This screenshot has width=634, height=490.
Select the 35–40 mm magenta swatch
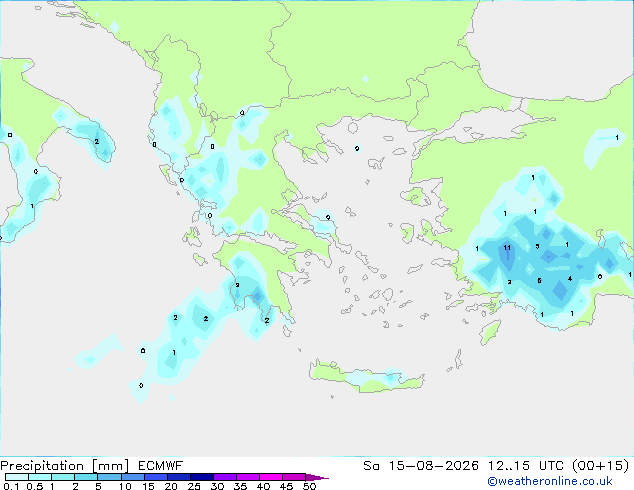[x=248, y=477]
